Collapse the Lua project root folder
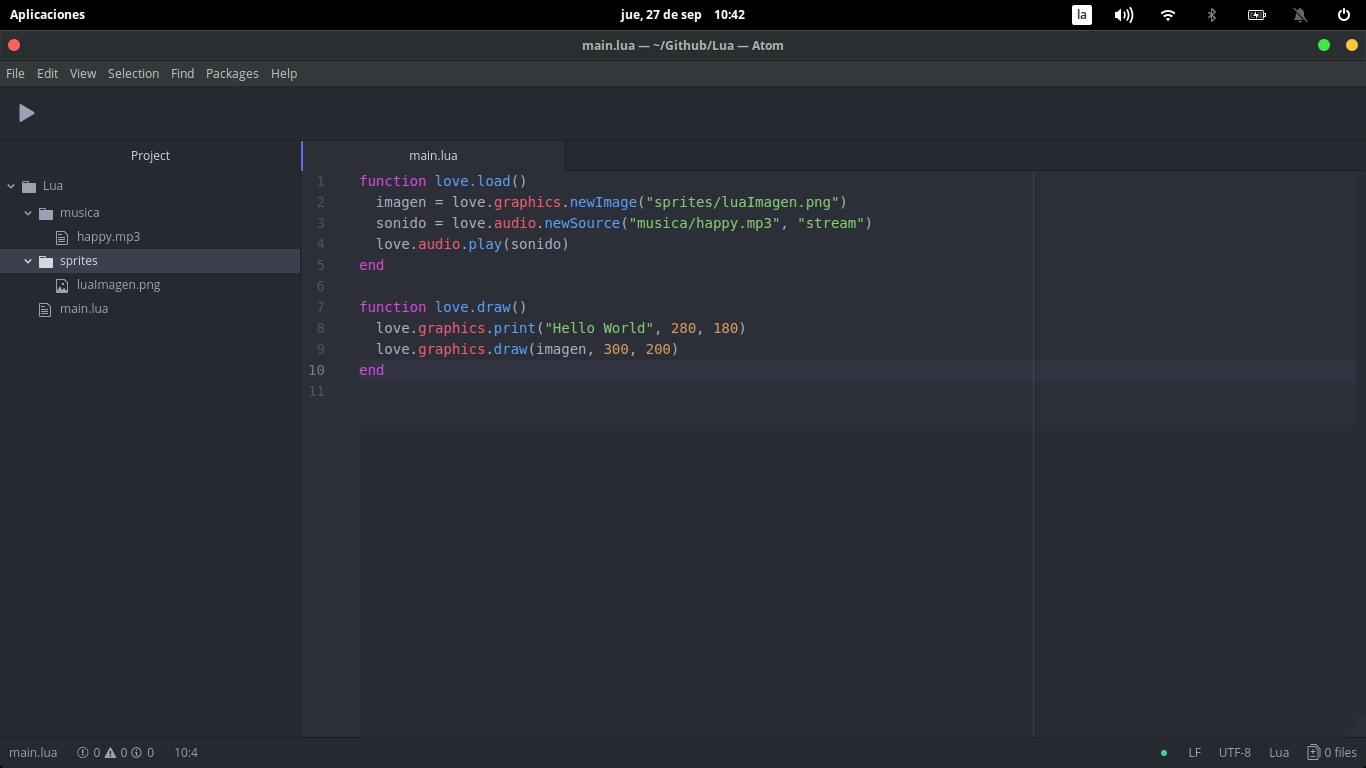 pyautogui.click(x=10, y=185)
